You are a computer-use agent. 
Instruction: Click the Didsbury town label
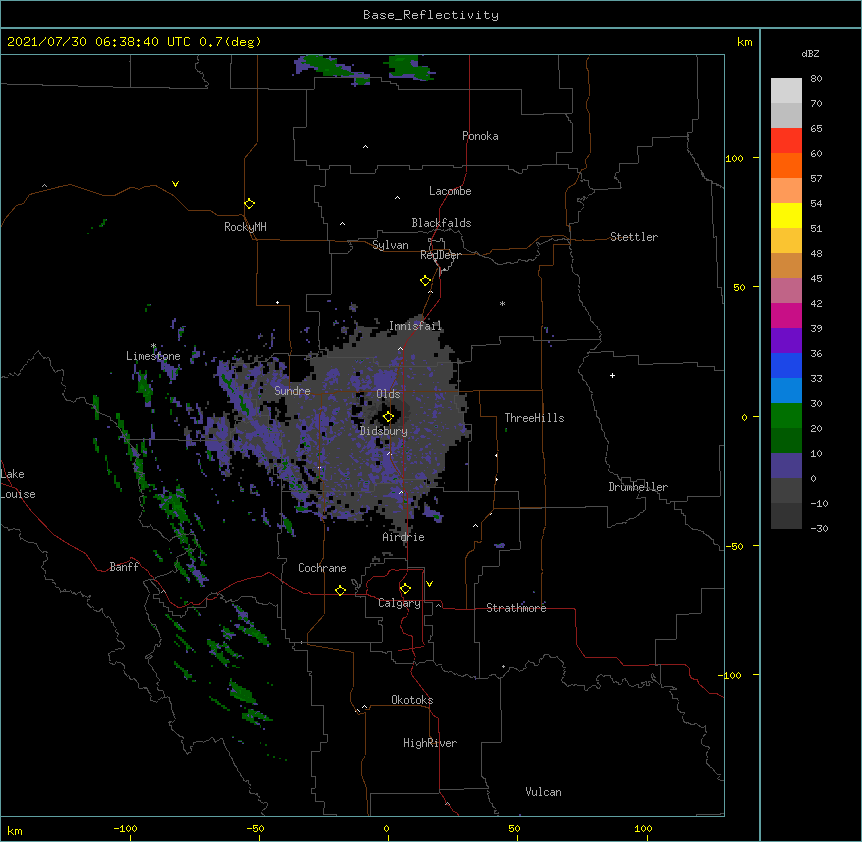tap(384, 431)
